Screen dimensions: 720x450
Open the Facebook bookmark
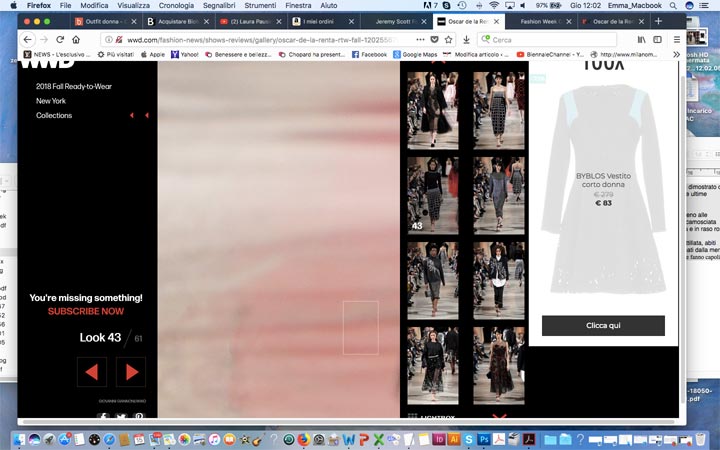click(x=370, y=54)
